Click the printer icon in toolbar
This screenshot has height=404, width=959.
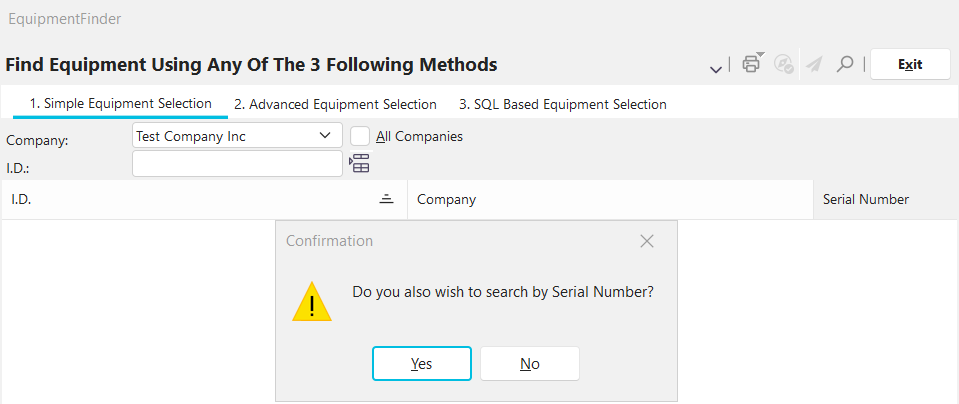click(750, 65)
